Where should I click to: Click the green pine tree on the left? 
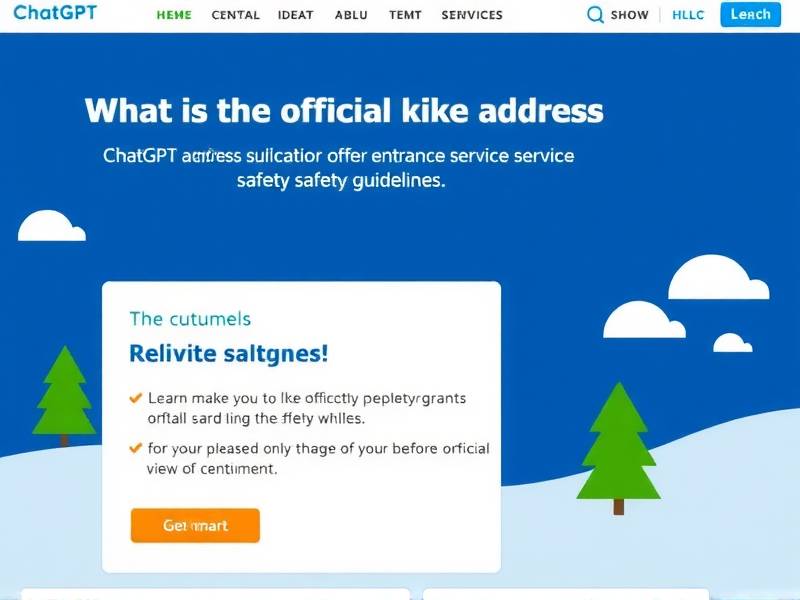(x=64, y=395)
